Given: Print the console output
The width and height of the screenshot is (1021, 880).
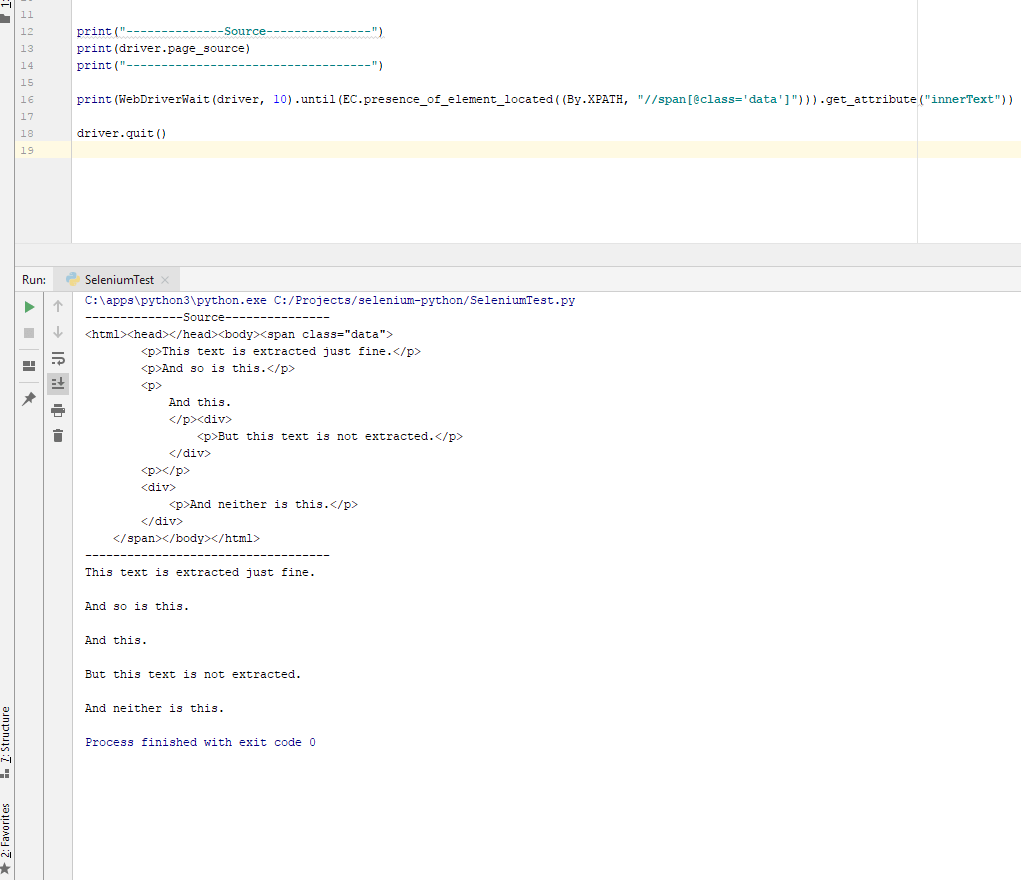Looking at the screenshot, I should pos(58,410).
